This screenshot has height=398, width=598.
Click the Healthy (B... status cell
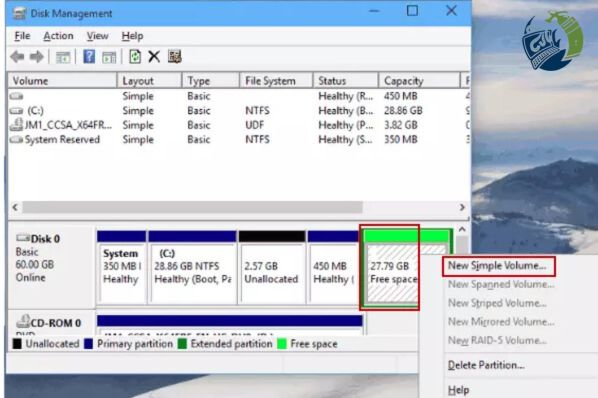pos(346,111)
